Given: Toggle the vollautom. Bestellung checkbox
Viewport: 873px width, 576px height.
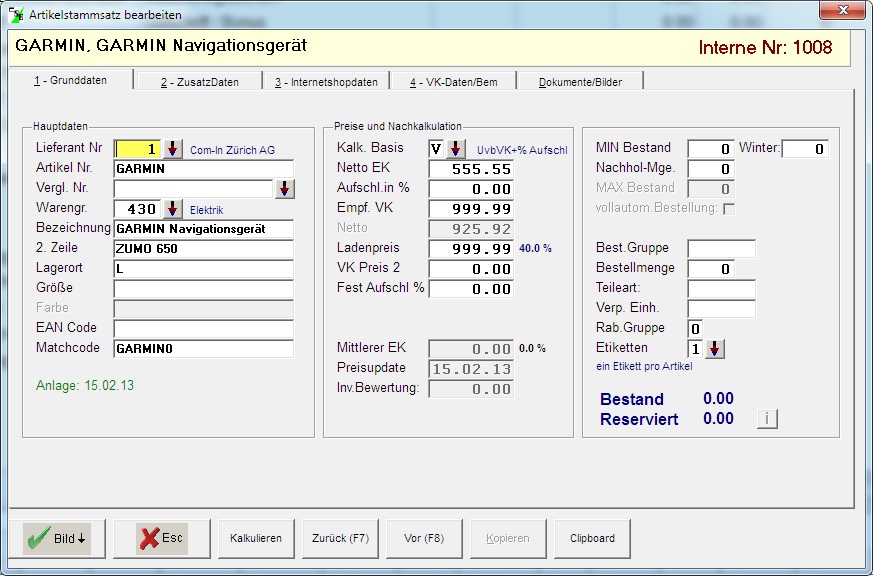Looking at the screenshot, I should [x=728, y=209].
